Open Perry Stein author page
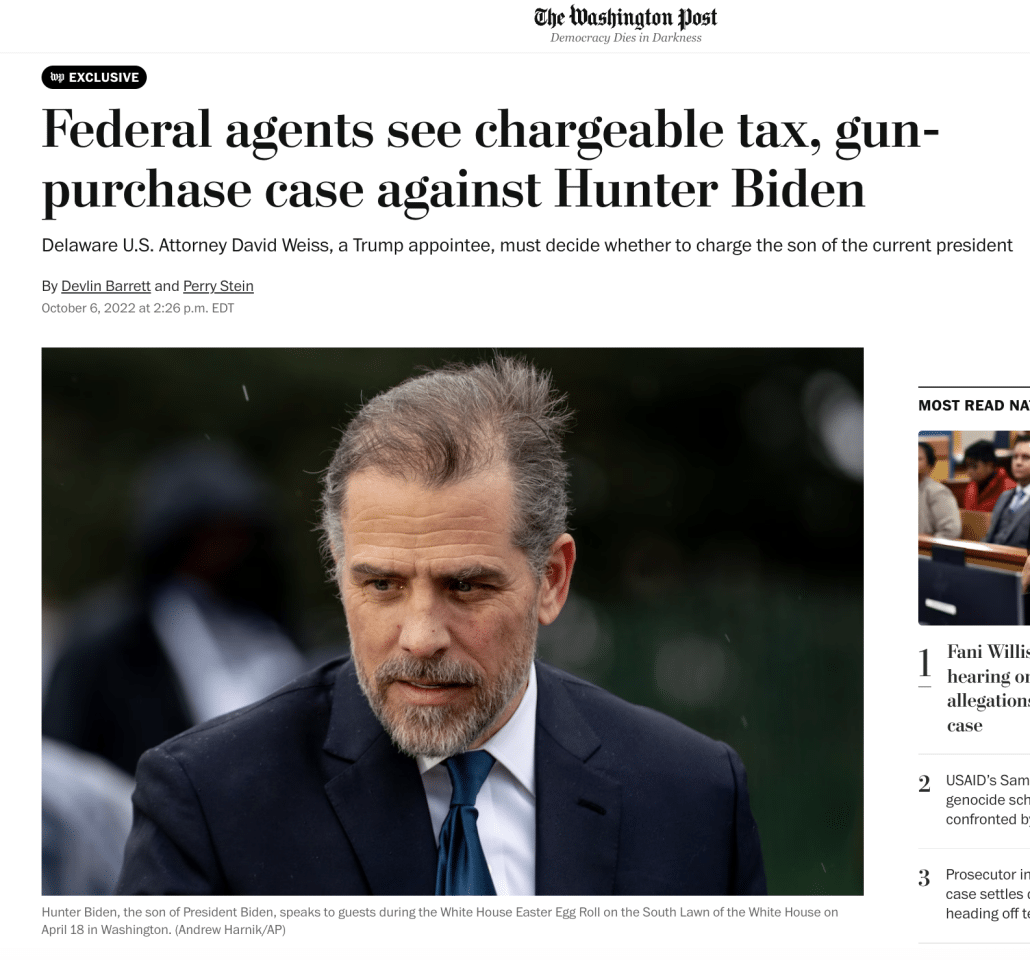 [x=218, y=286]
